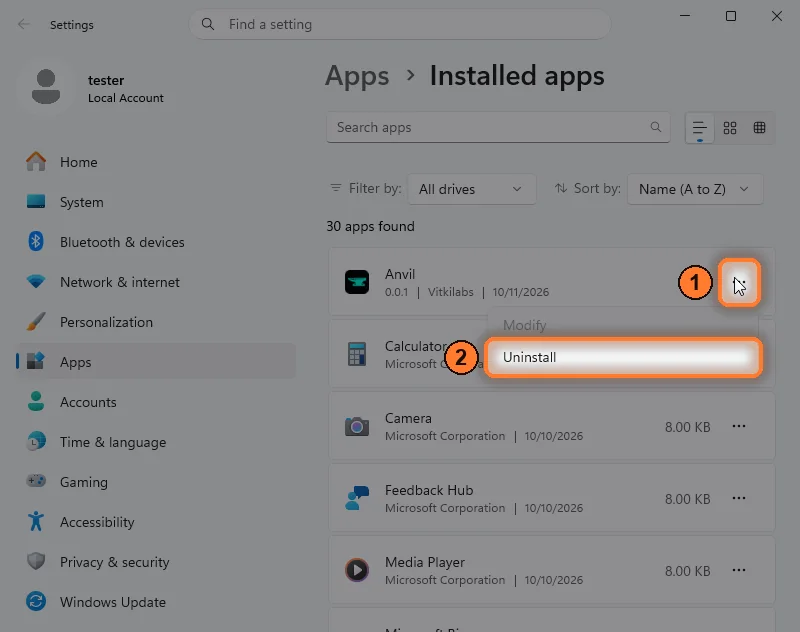
Task: Choose Uninstall from the Anvil menu
Action: click(623, 357)
